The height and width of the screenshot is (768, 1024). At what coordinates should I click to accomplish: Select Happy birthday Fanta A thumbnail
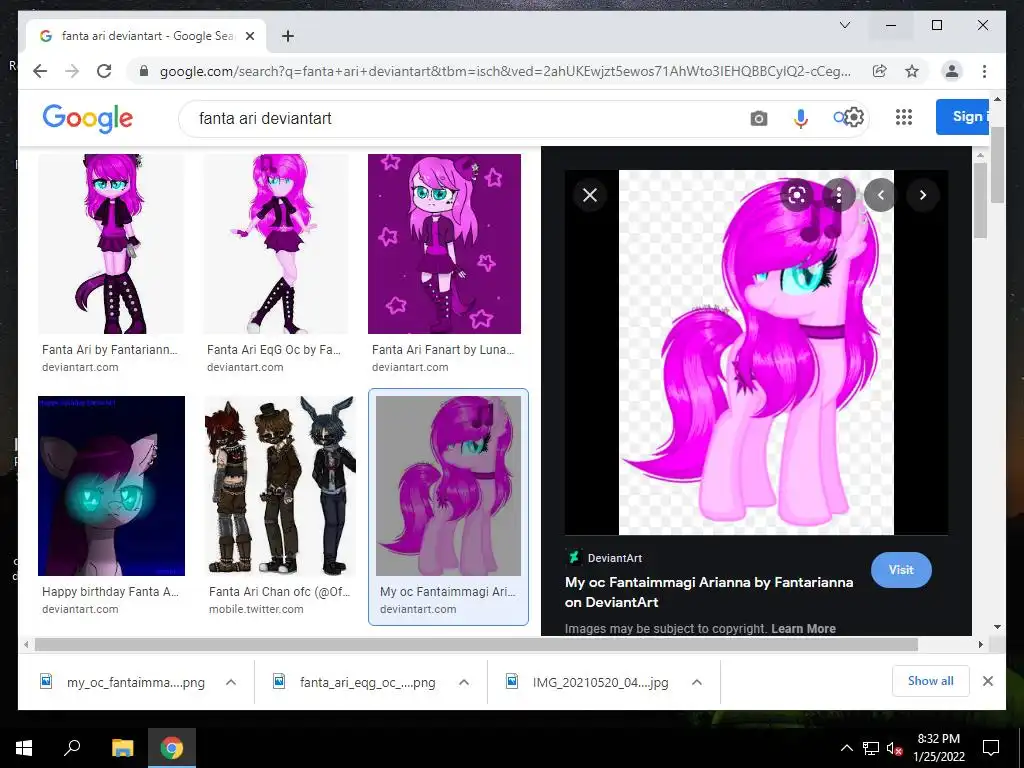[111, 485]
